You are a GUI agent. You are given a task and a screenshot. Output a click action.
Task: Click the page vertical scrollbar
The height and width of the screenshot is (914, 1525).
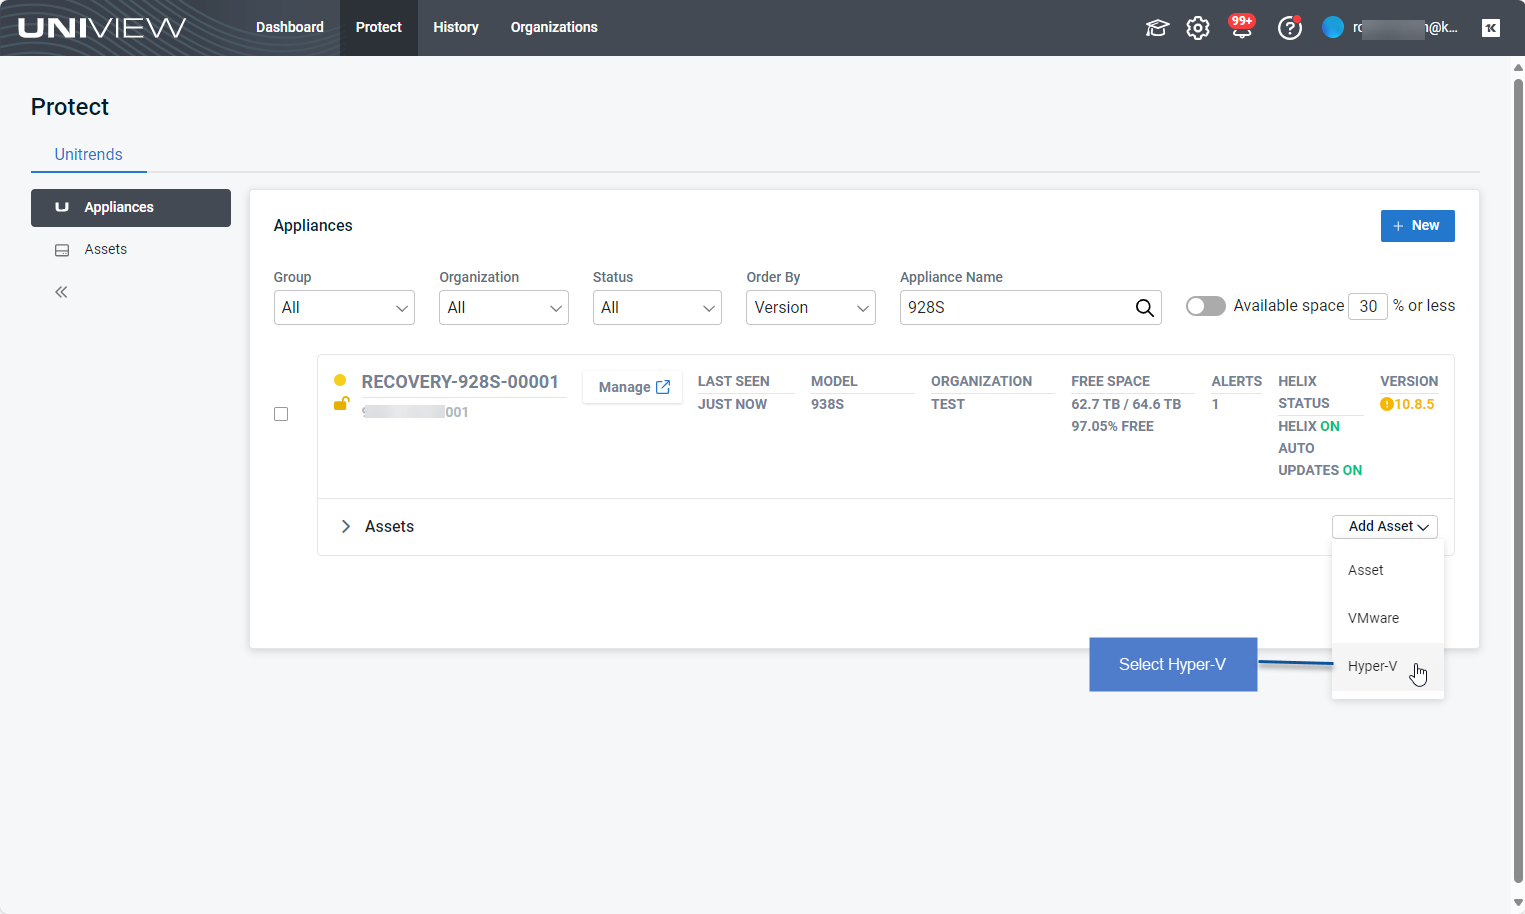pyautogui.click(x=1518, y=480)
